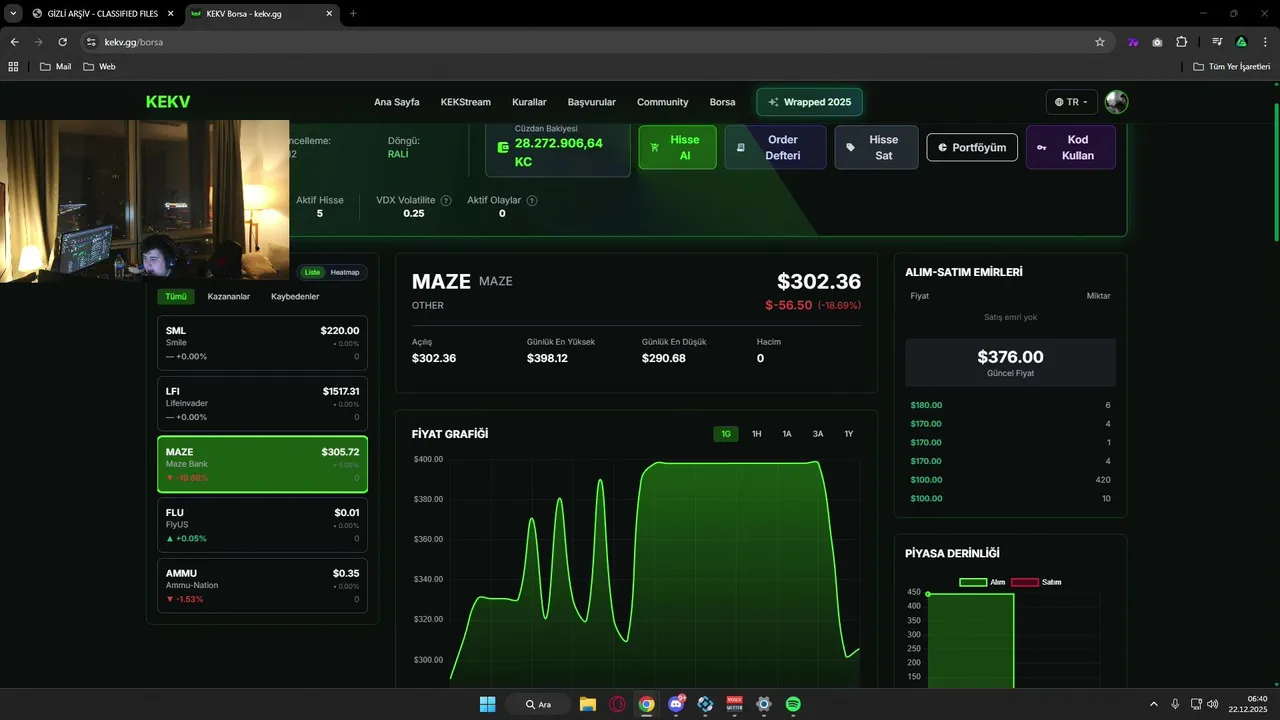Open Spotify from the taskbar
This screenshot has height=720, width=1280.
(x=793, y=704)
